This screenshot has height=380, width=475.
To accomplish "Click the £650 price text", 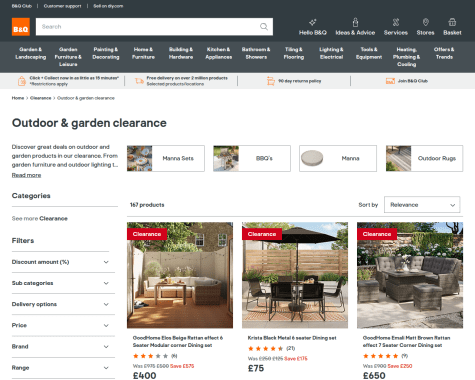I will (374, 376).
